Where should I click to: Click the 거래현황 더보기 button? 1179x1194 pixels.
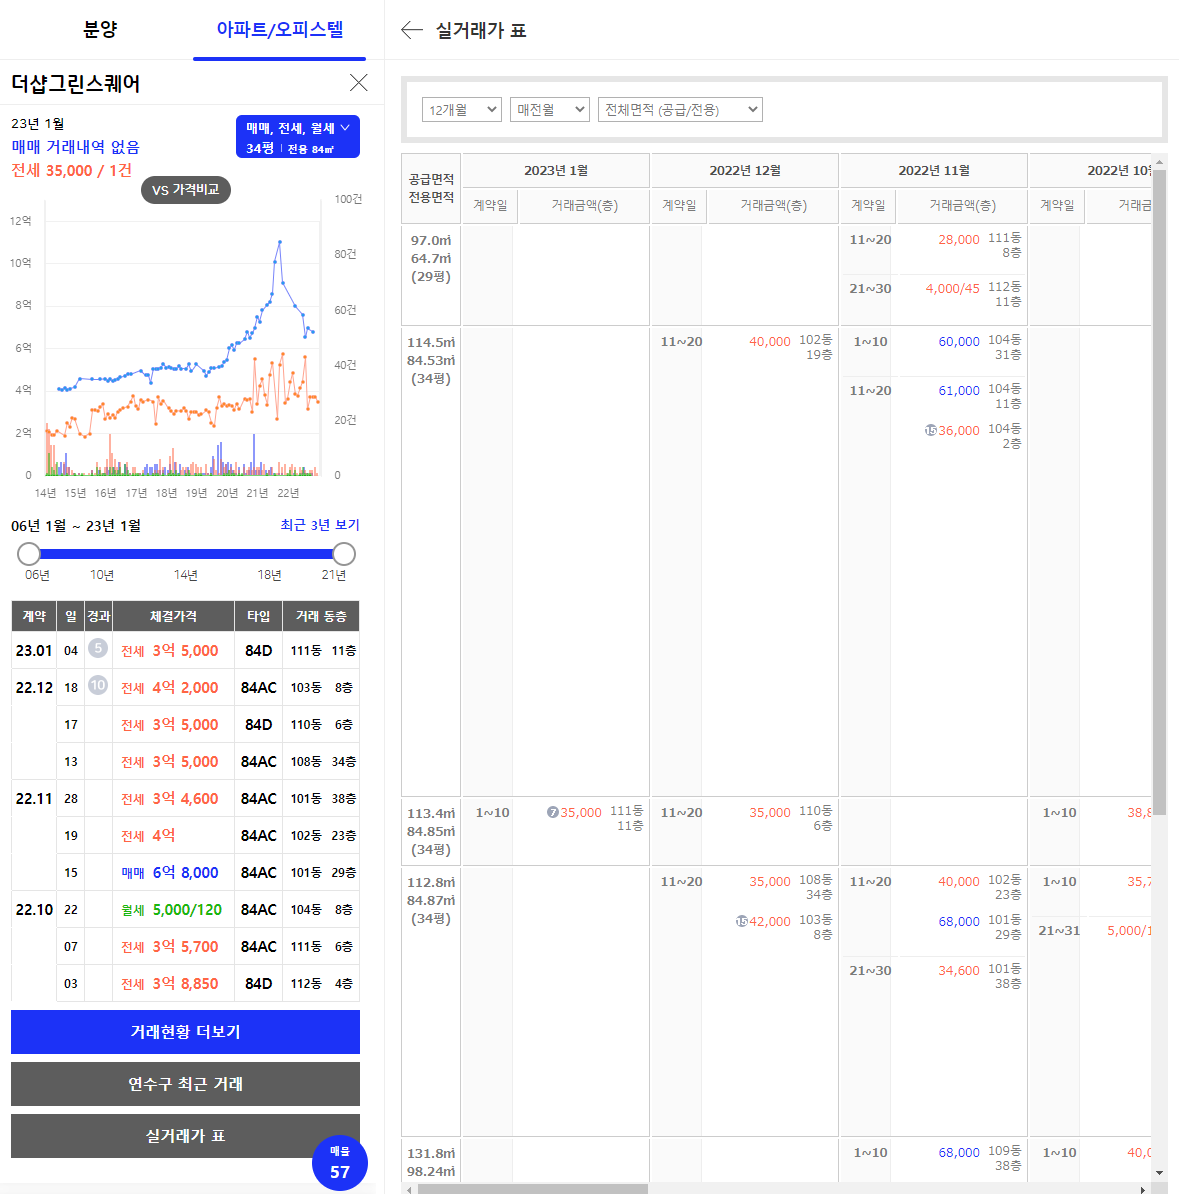click(x=185, y=1032)
